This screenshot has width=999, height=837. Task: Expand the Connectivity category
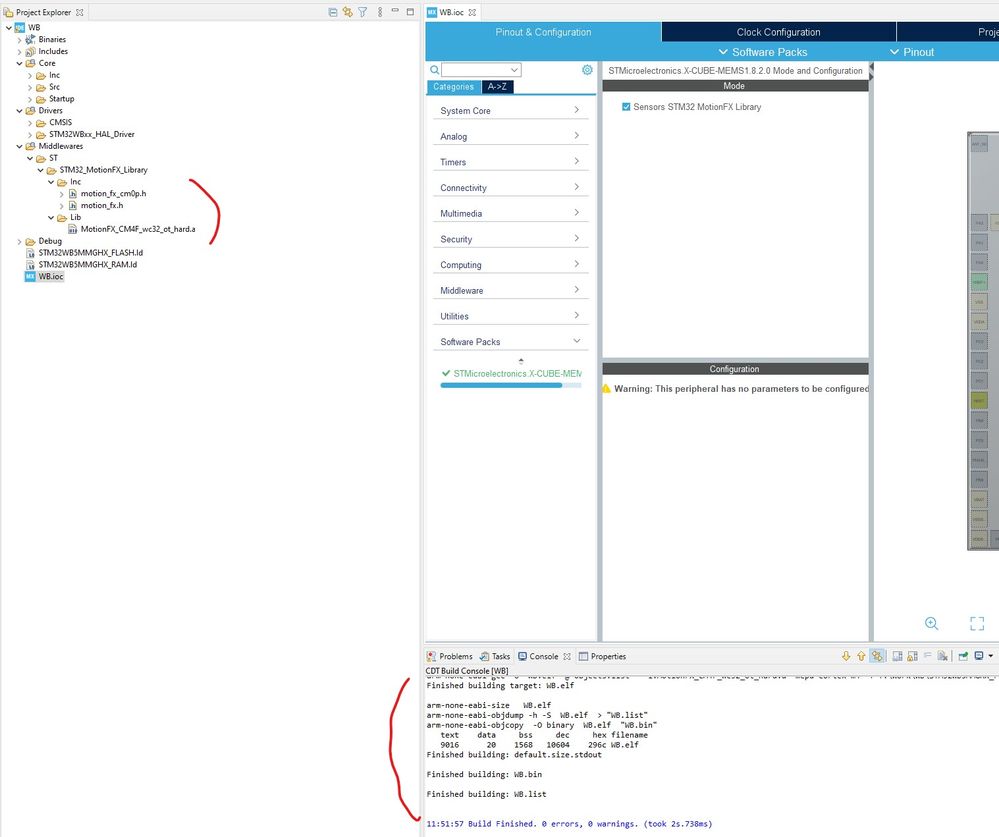pos(510,188)
